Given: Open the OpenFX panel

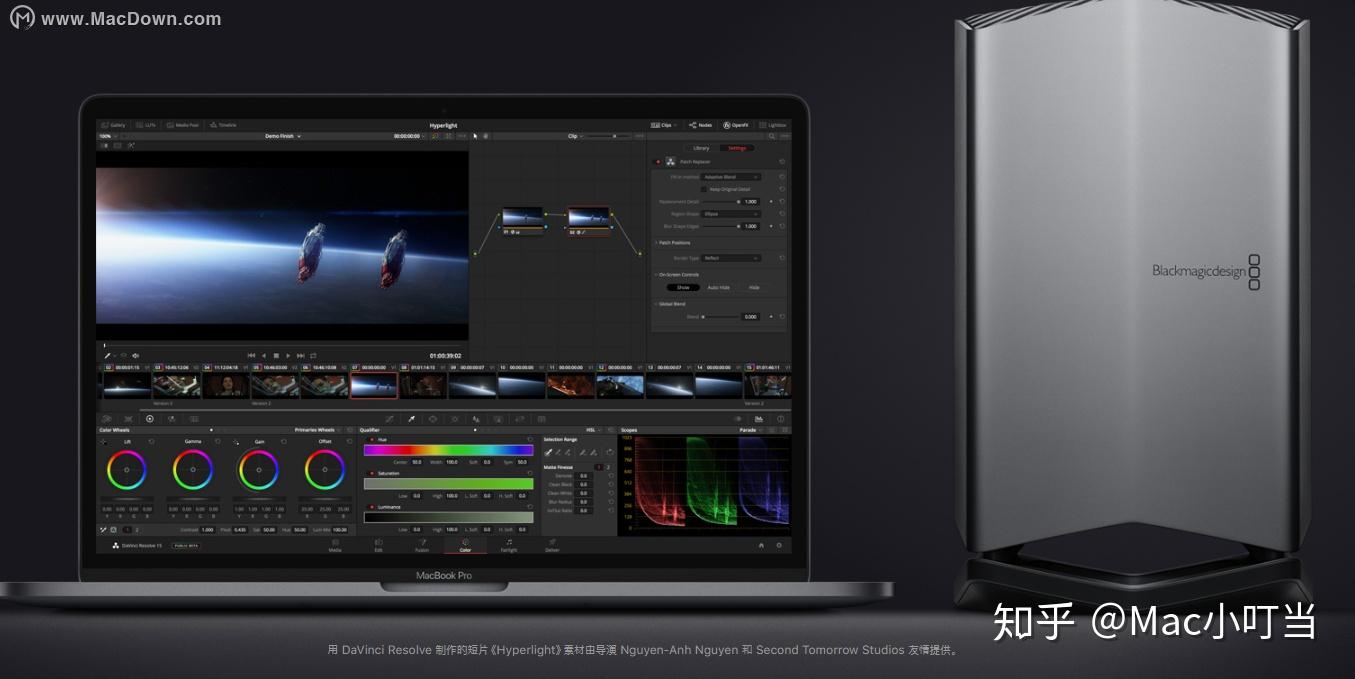Looking at the screenshot, I should tap(735, 125).
